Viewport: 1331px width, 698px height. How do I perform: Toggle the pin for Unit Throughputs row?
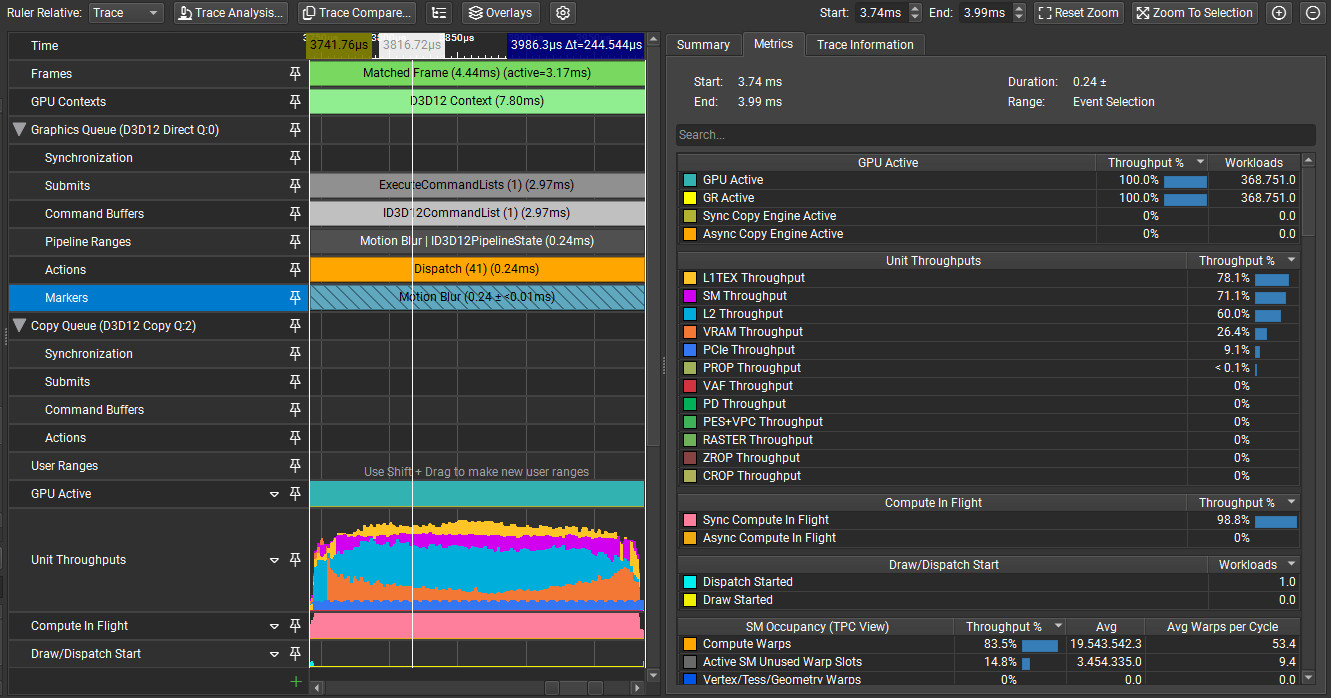[x=295, y=560]
